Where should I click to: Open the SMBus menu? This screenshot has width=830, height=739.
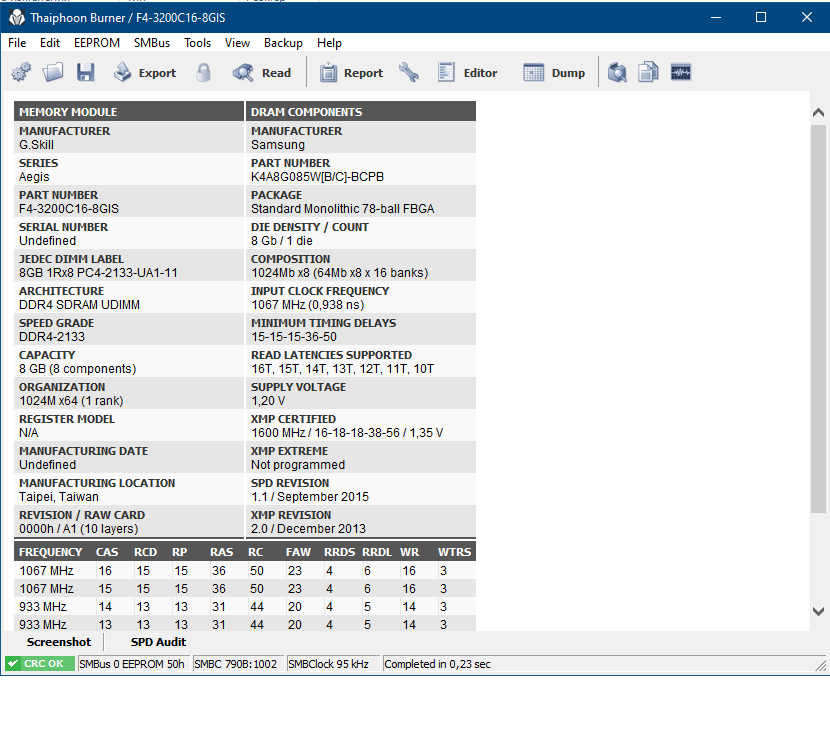point(152,43)
